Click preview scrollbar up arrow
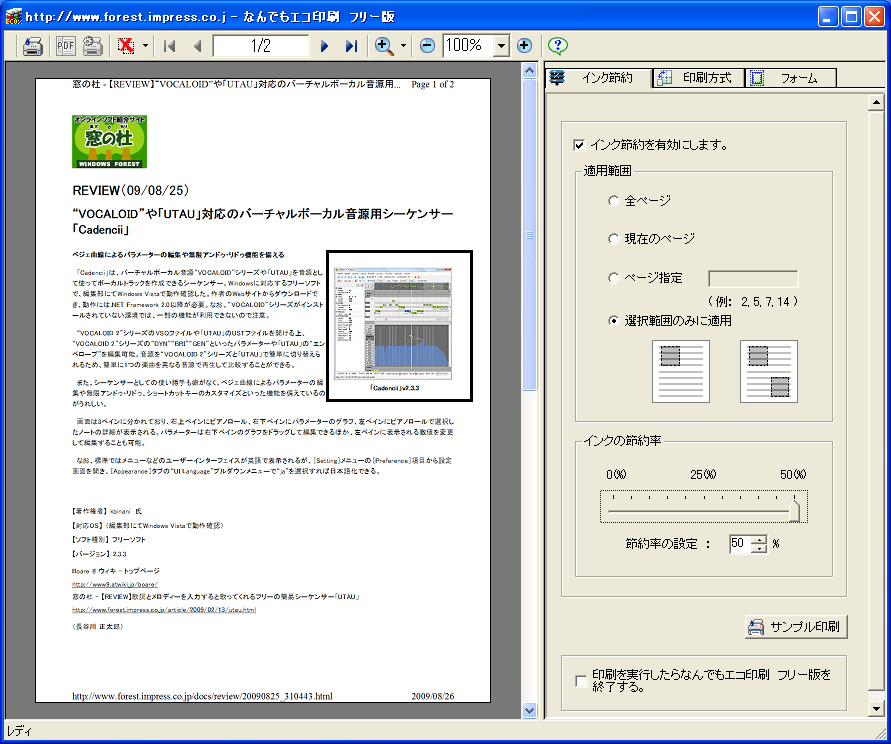The image size is (891, 744). pos(530,70)
